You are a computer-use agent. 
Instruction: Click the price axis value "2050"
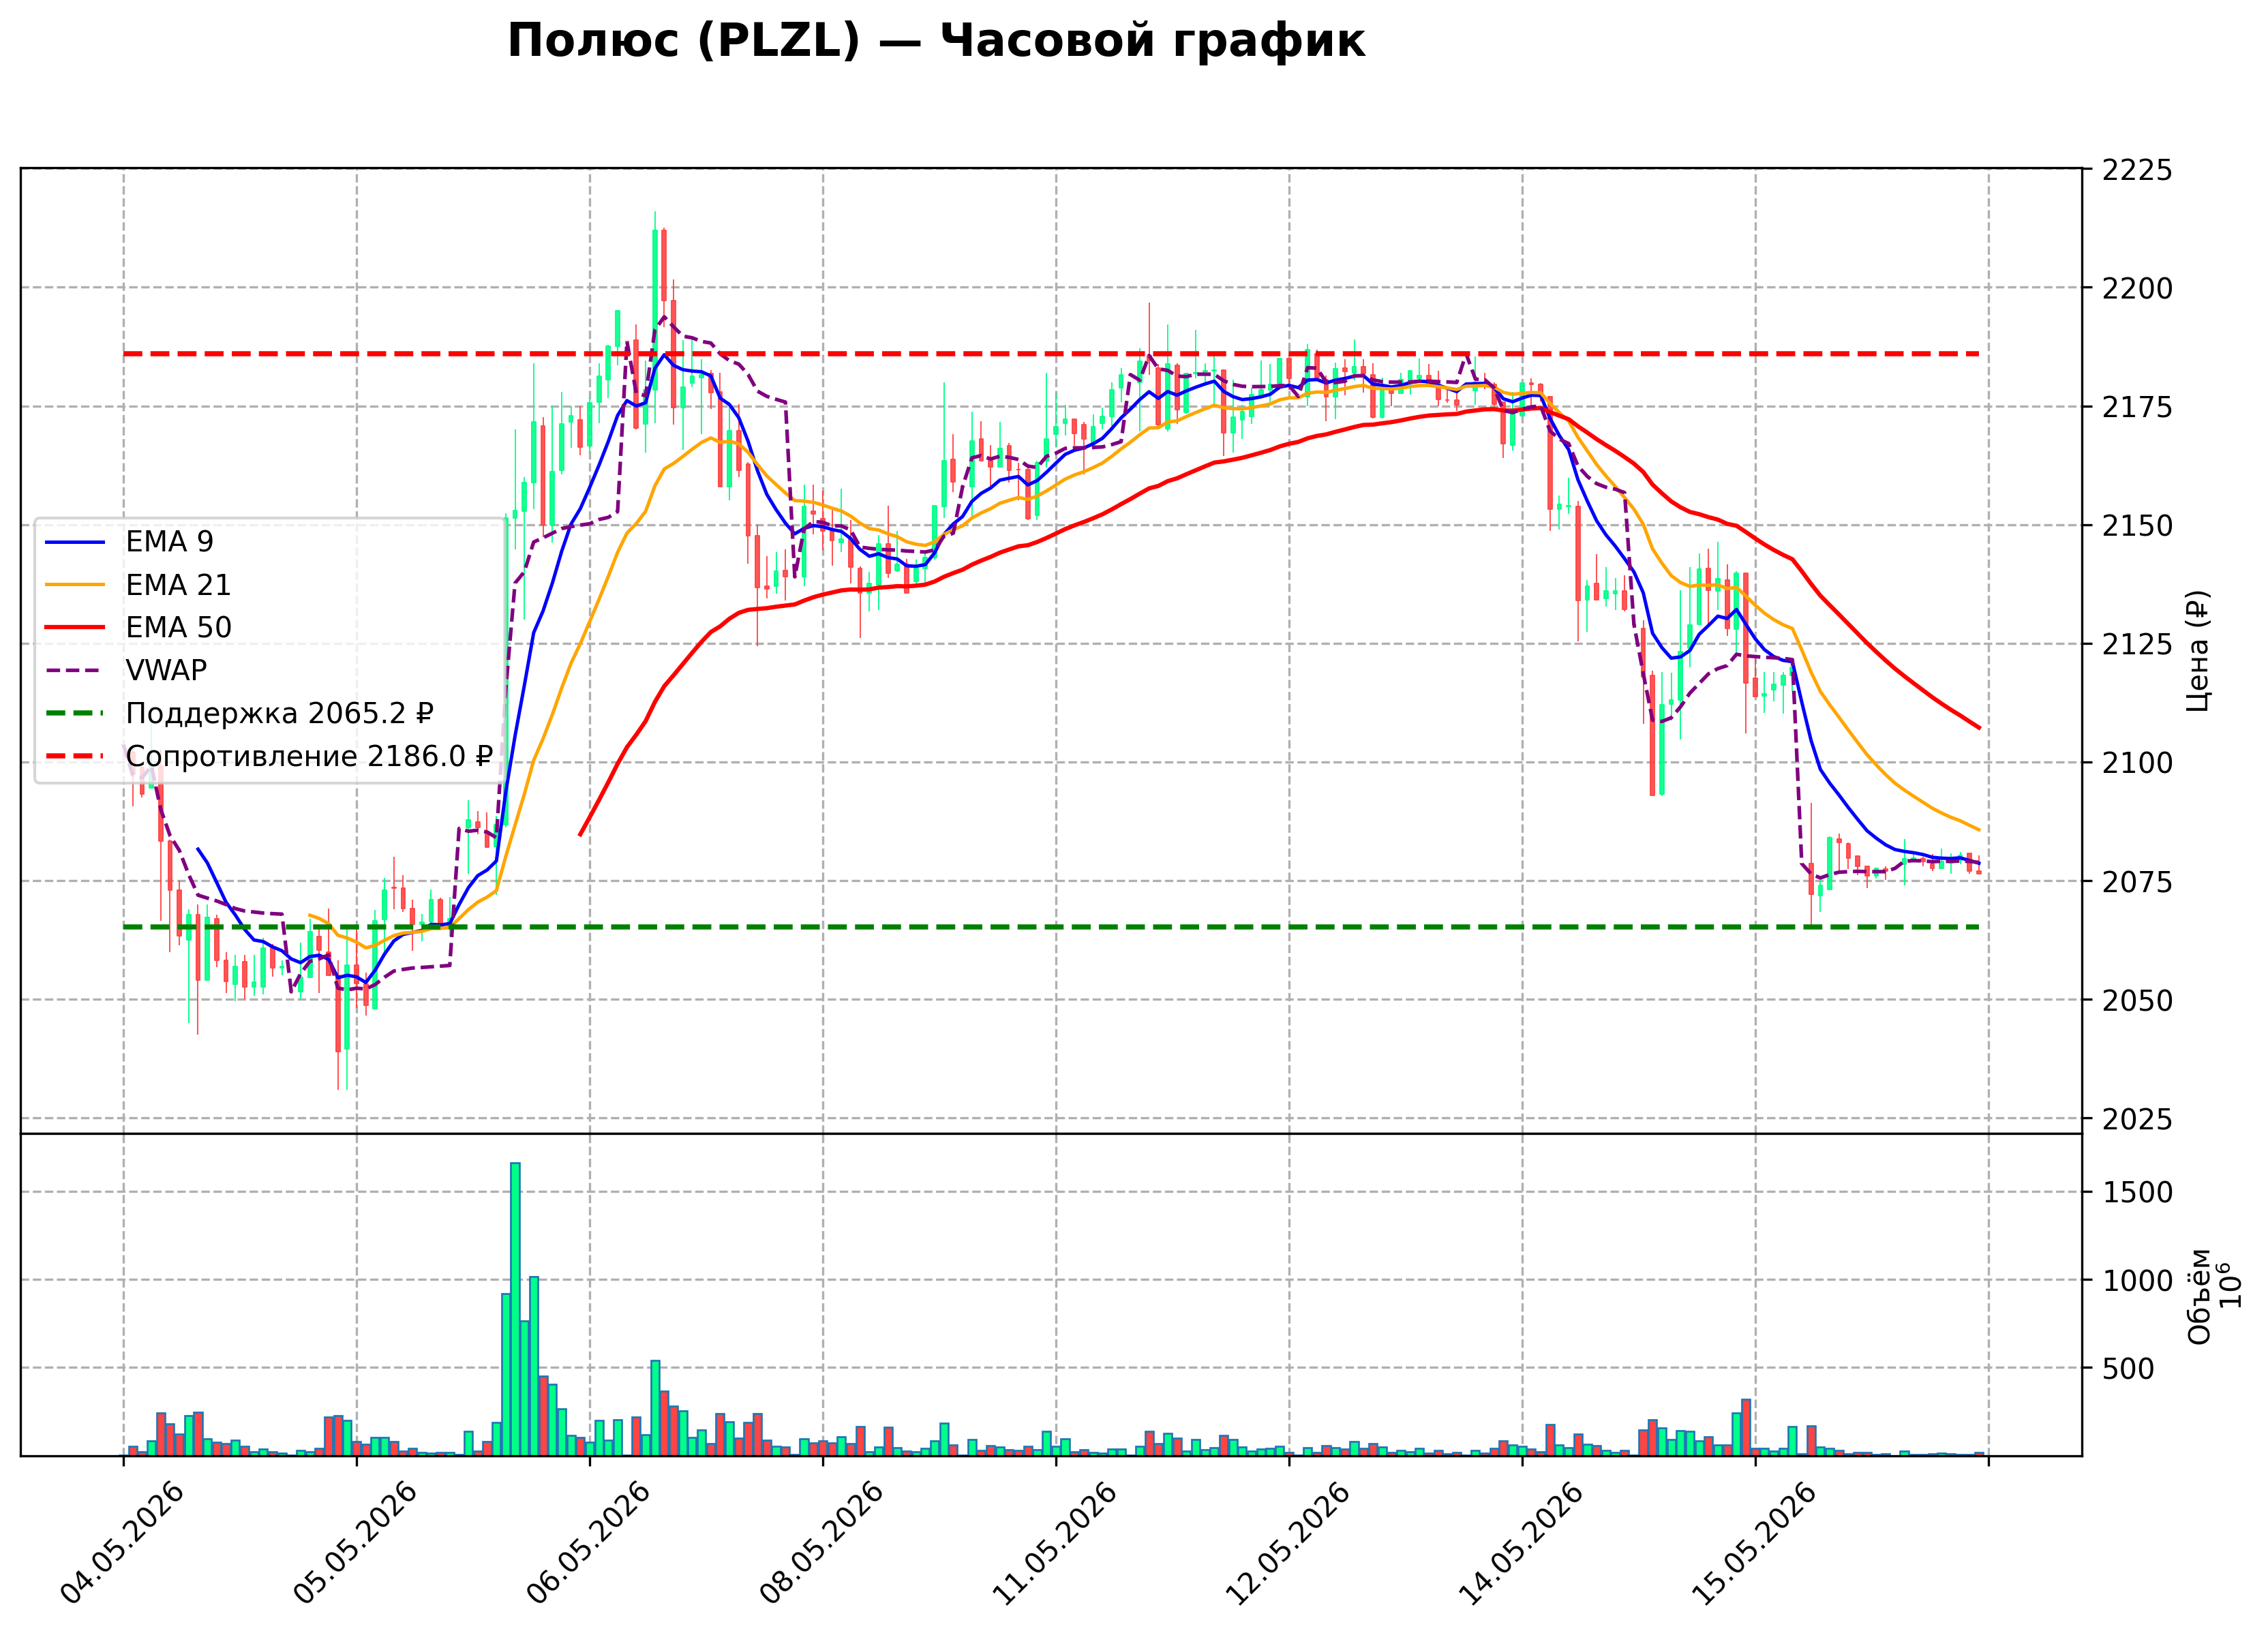[x=2137, y=1000]
